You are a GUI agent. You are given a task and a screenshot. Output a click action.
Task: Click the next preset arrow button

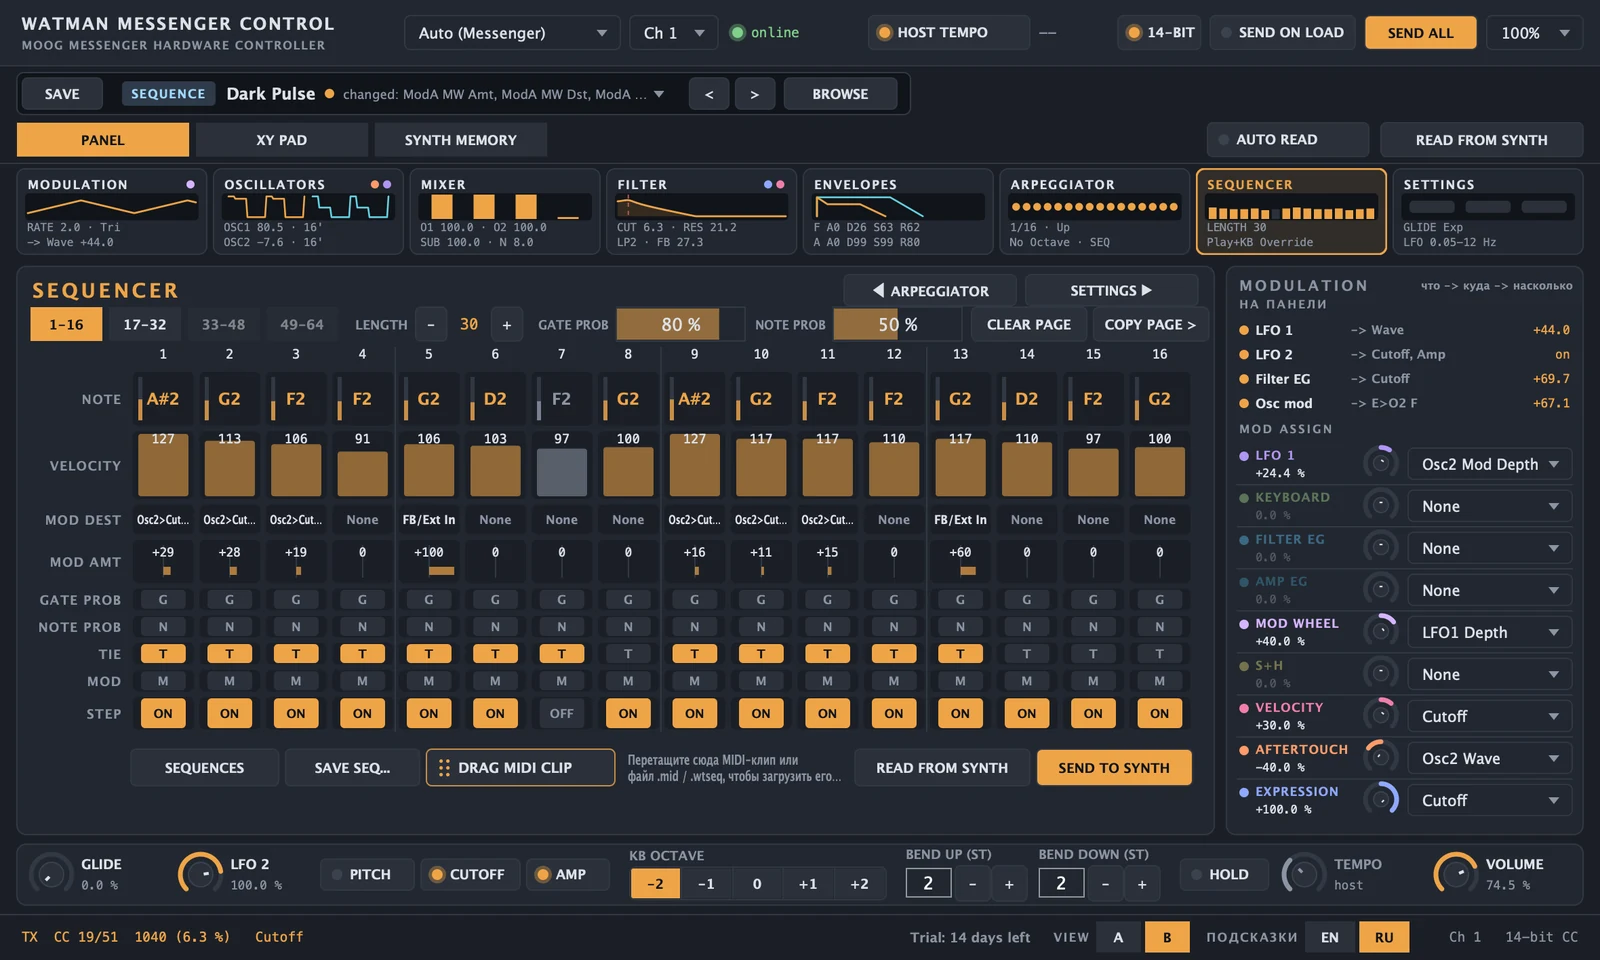[x=755, y=94]
